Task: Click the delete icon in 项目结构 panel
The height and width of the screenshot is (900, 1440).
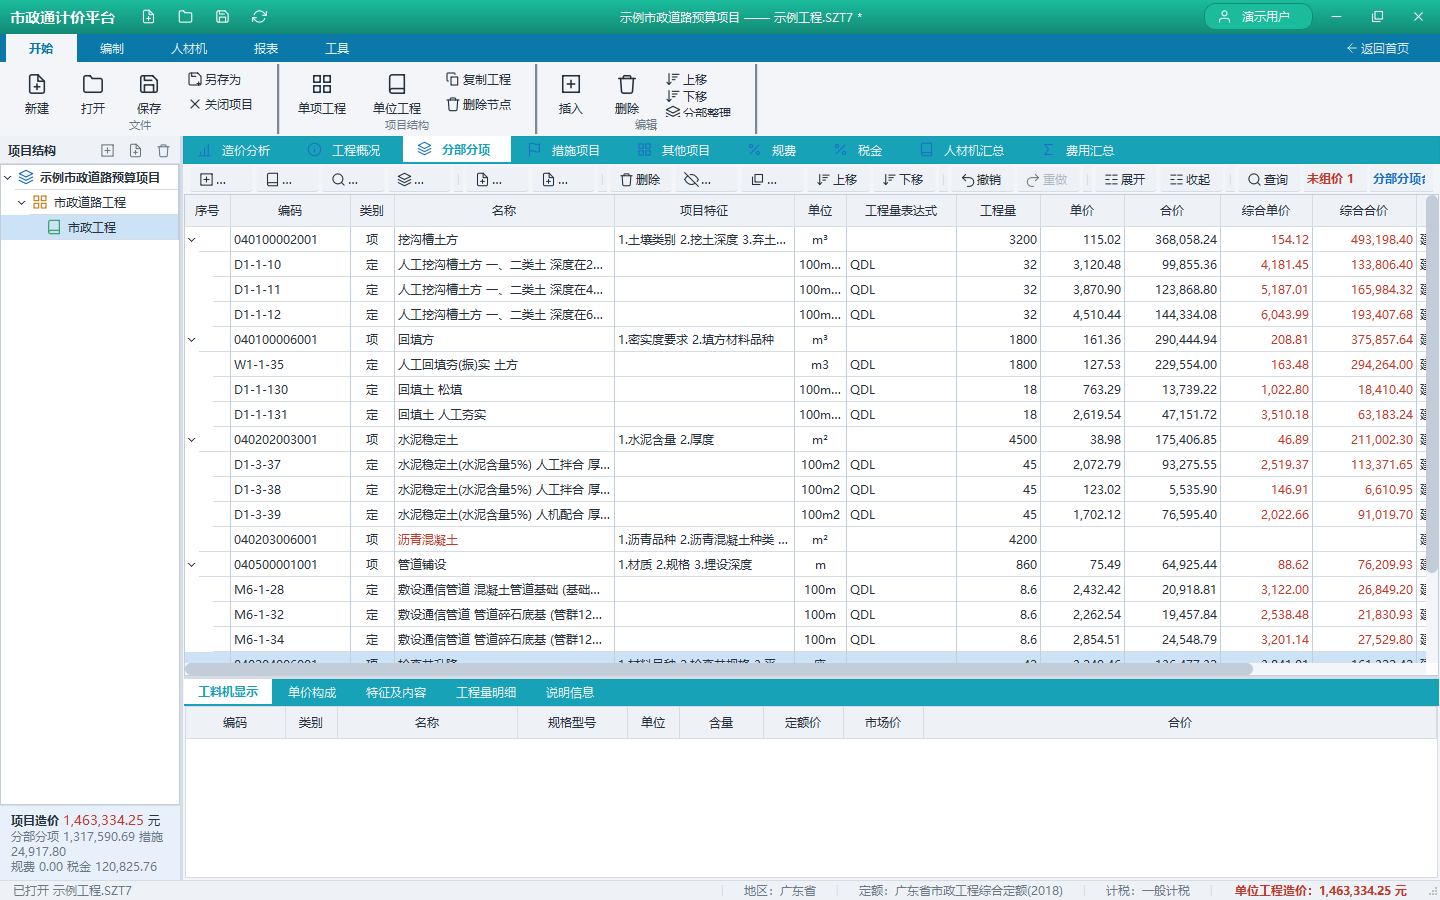Action: point(164,151)
